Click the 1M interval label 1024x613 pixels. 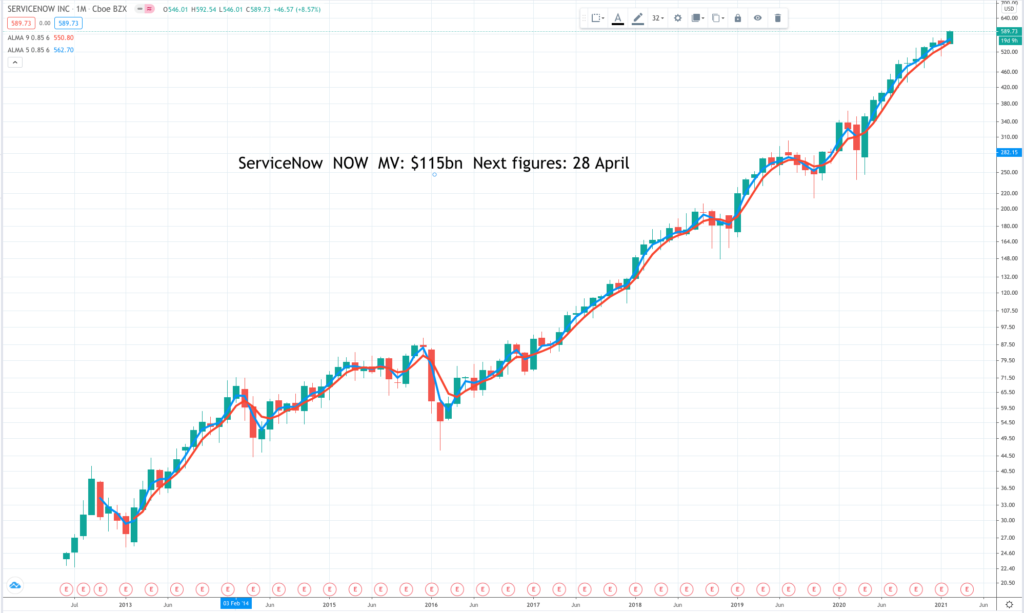tap(81, 9)
